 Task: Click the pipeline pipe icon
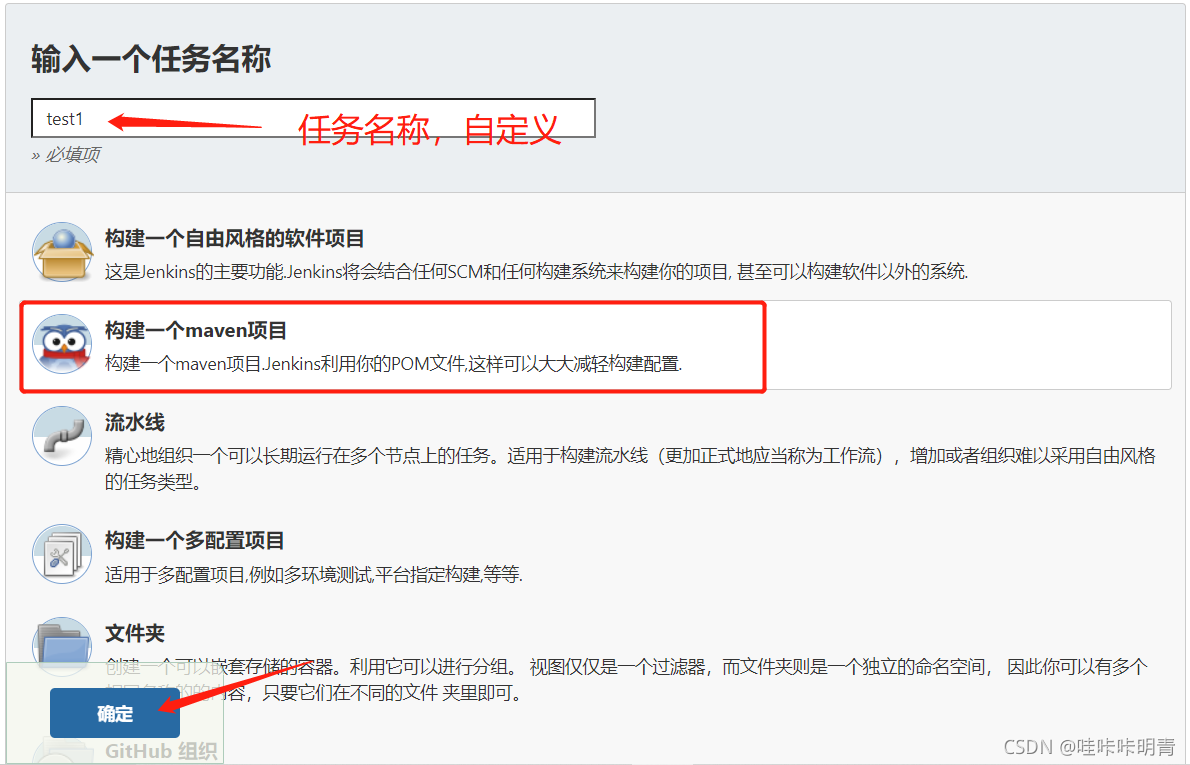62,436
